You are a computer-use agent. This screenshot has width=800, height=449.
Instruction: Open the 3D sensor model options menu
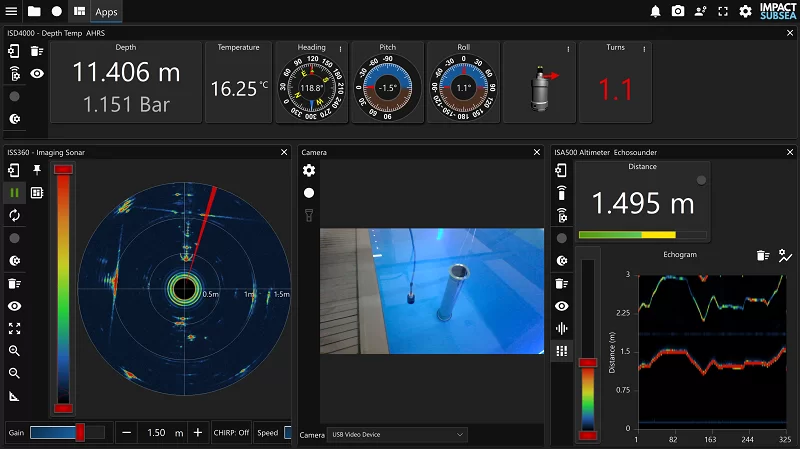click(x=568, y=49)
